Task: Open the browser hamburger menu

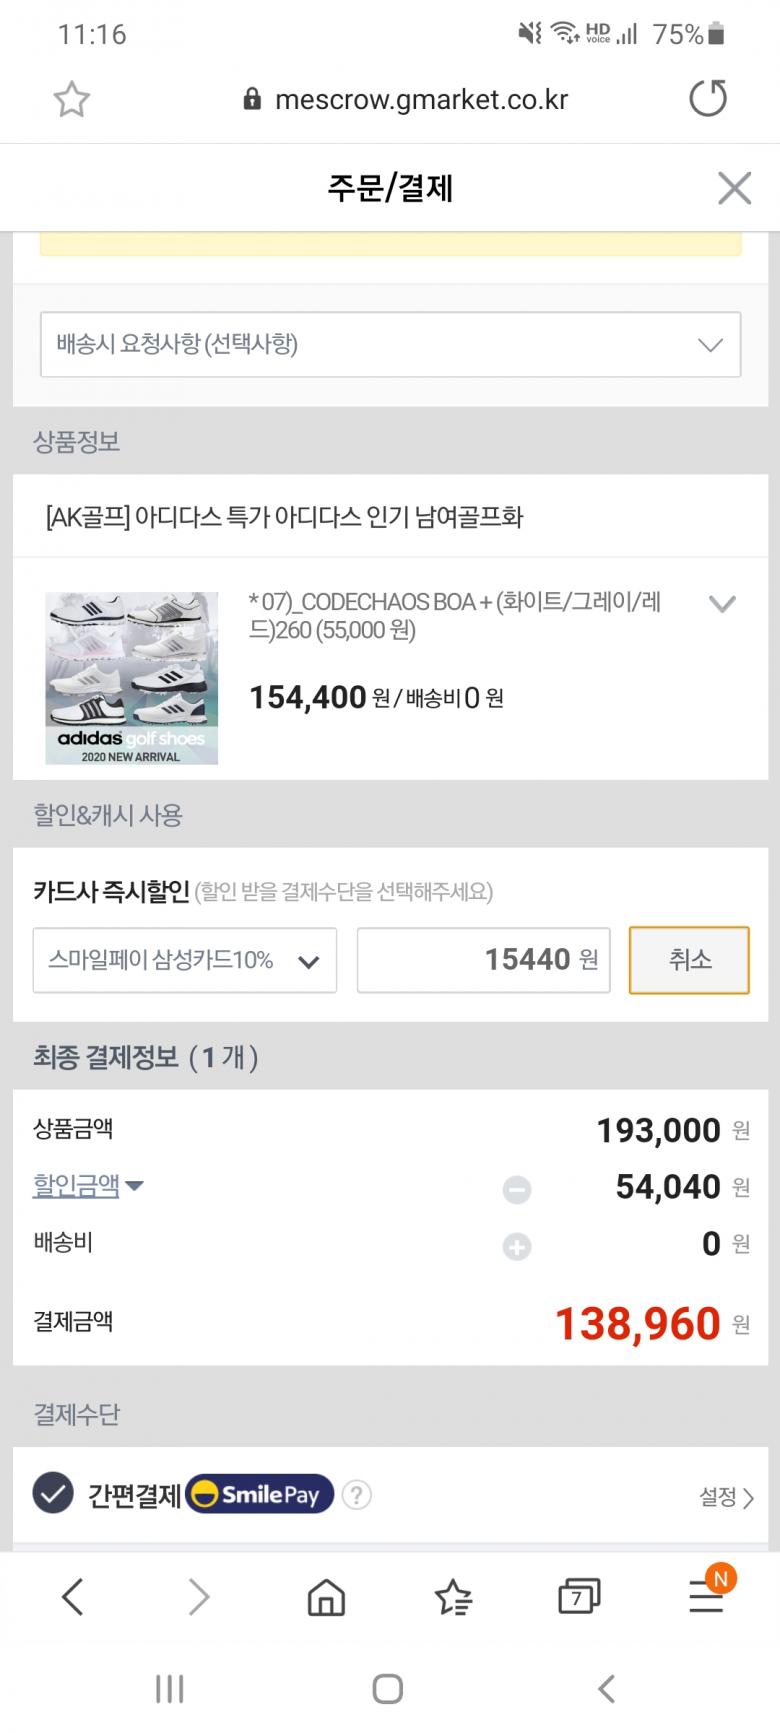Action: (706, 1597)
